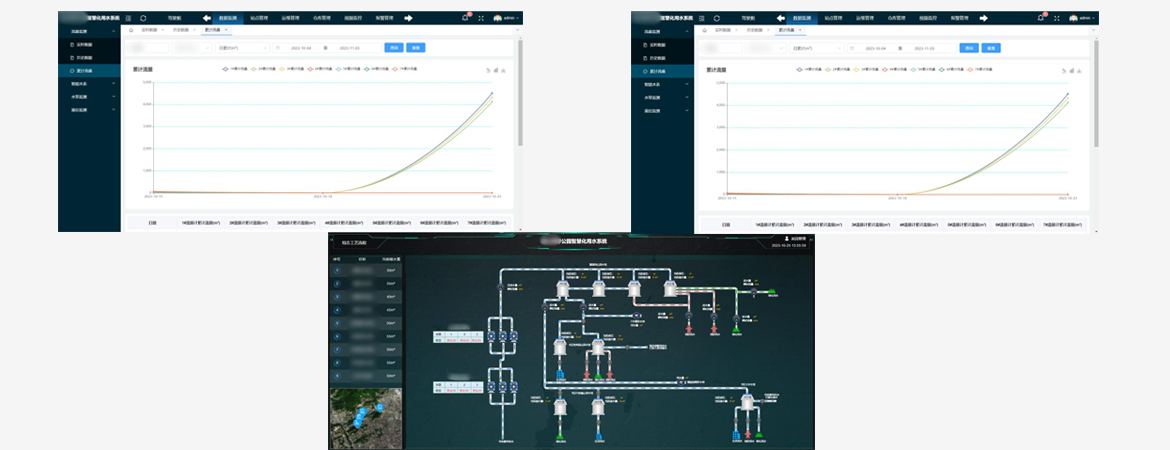Click the home icon in left window's tab bar

point(131,31)
